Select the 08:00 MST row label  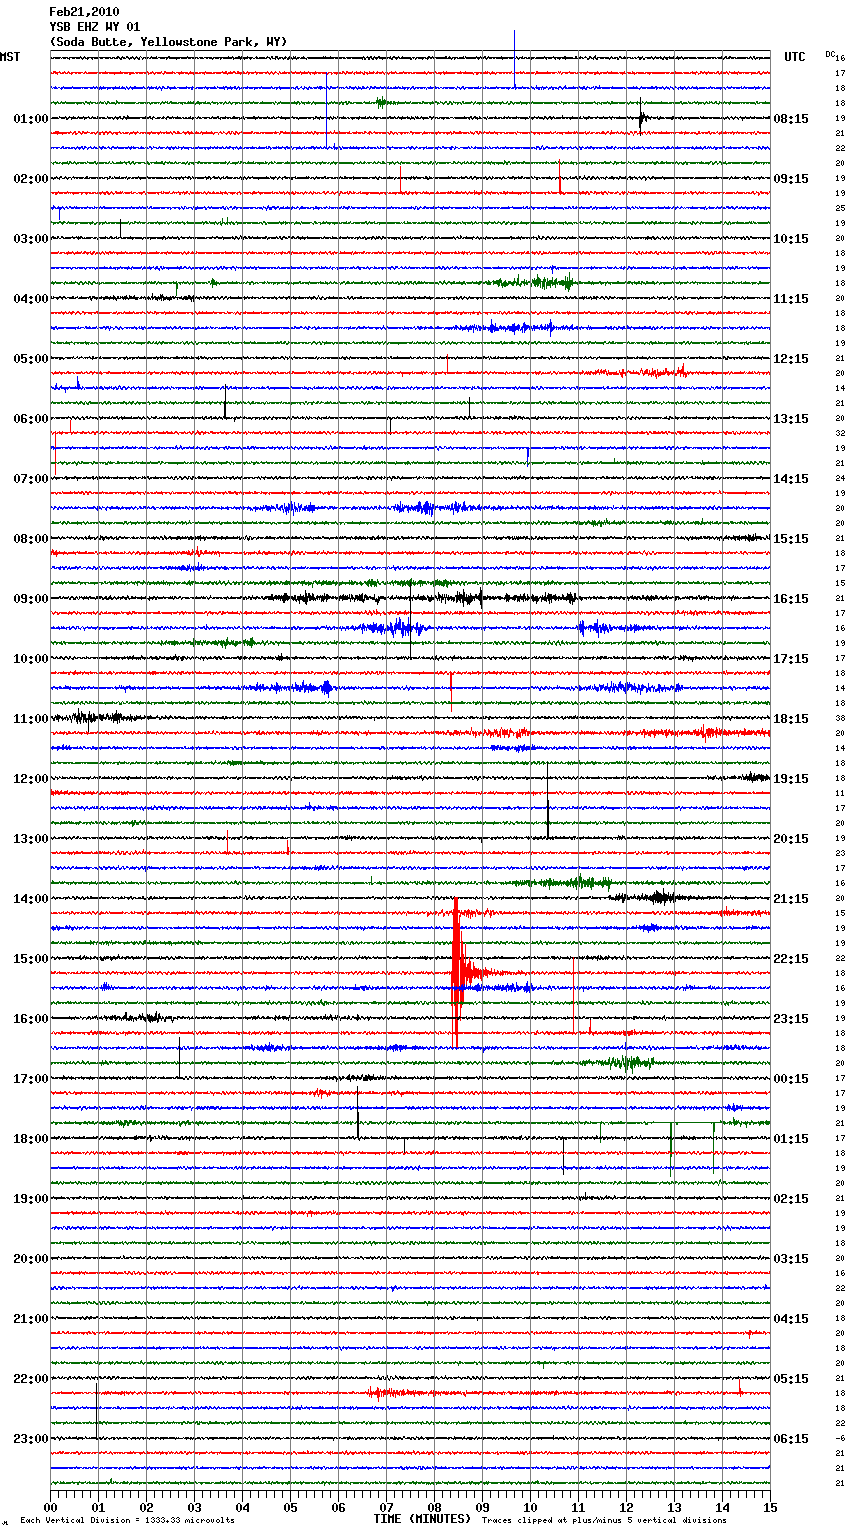tap(30, 539)
